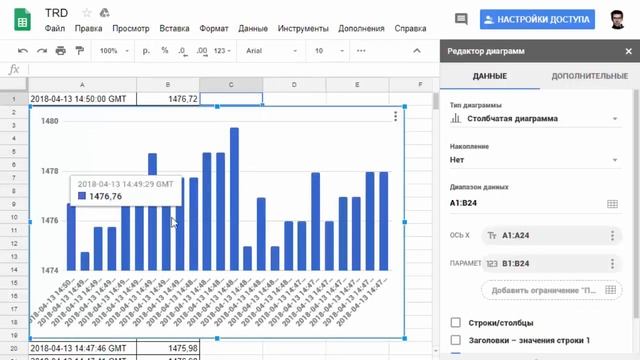Select cell containing 1475,98
The width and height of the screenshot is (640, 360).
click(168, 348)
